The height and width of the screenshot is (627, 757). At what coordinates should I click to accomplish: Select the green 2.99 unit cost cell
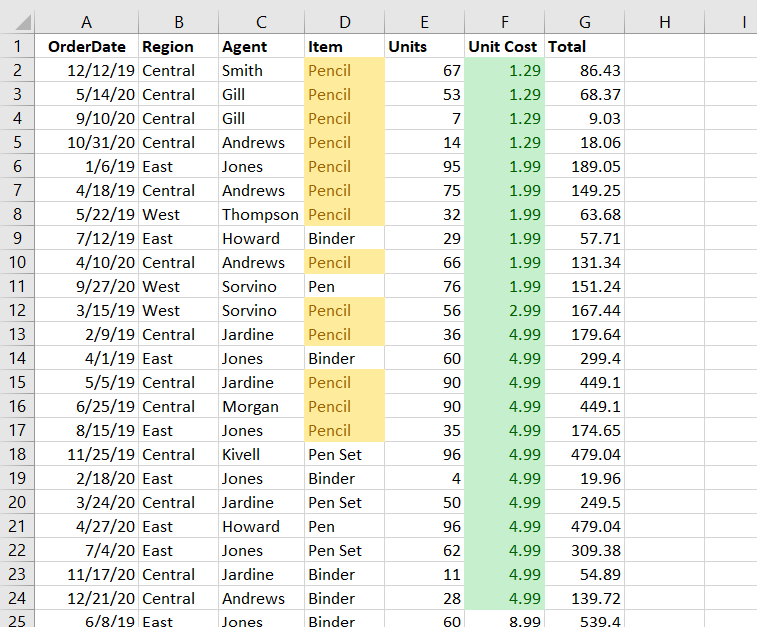click(505, 310)
